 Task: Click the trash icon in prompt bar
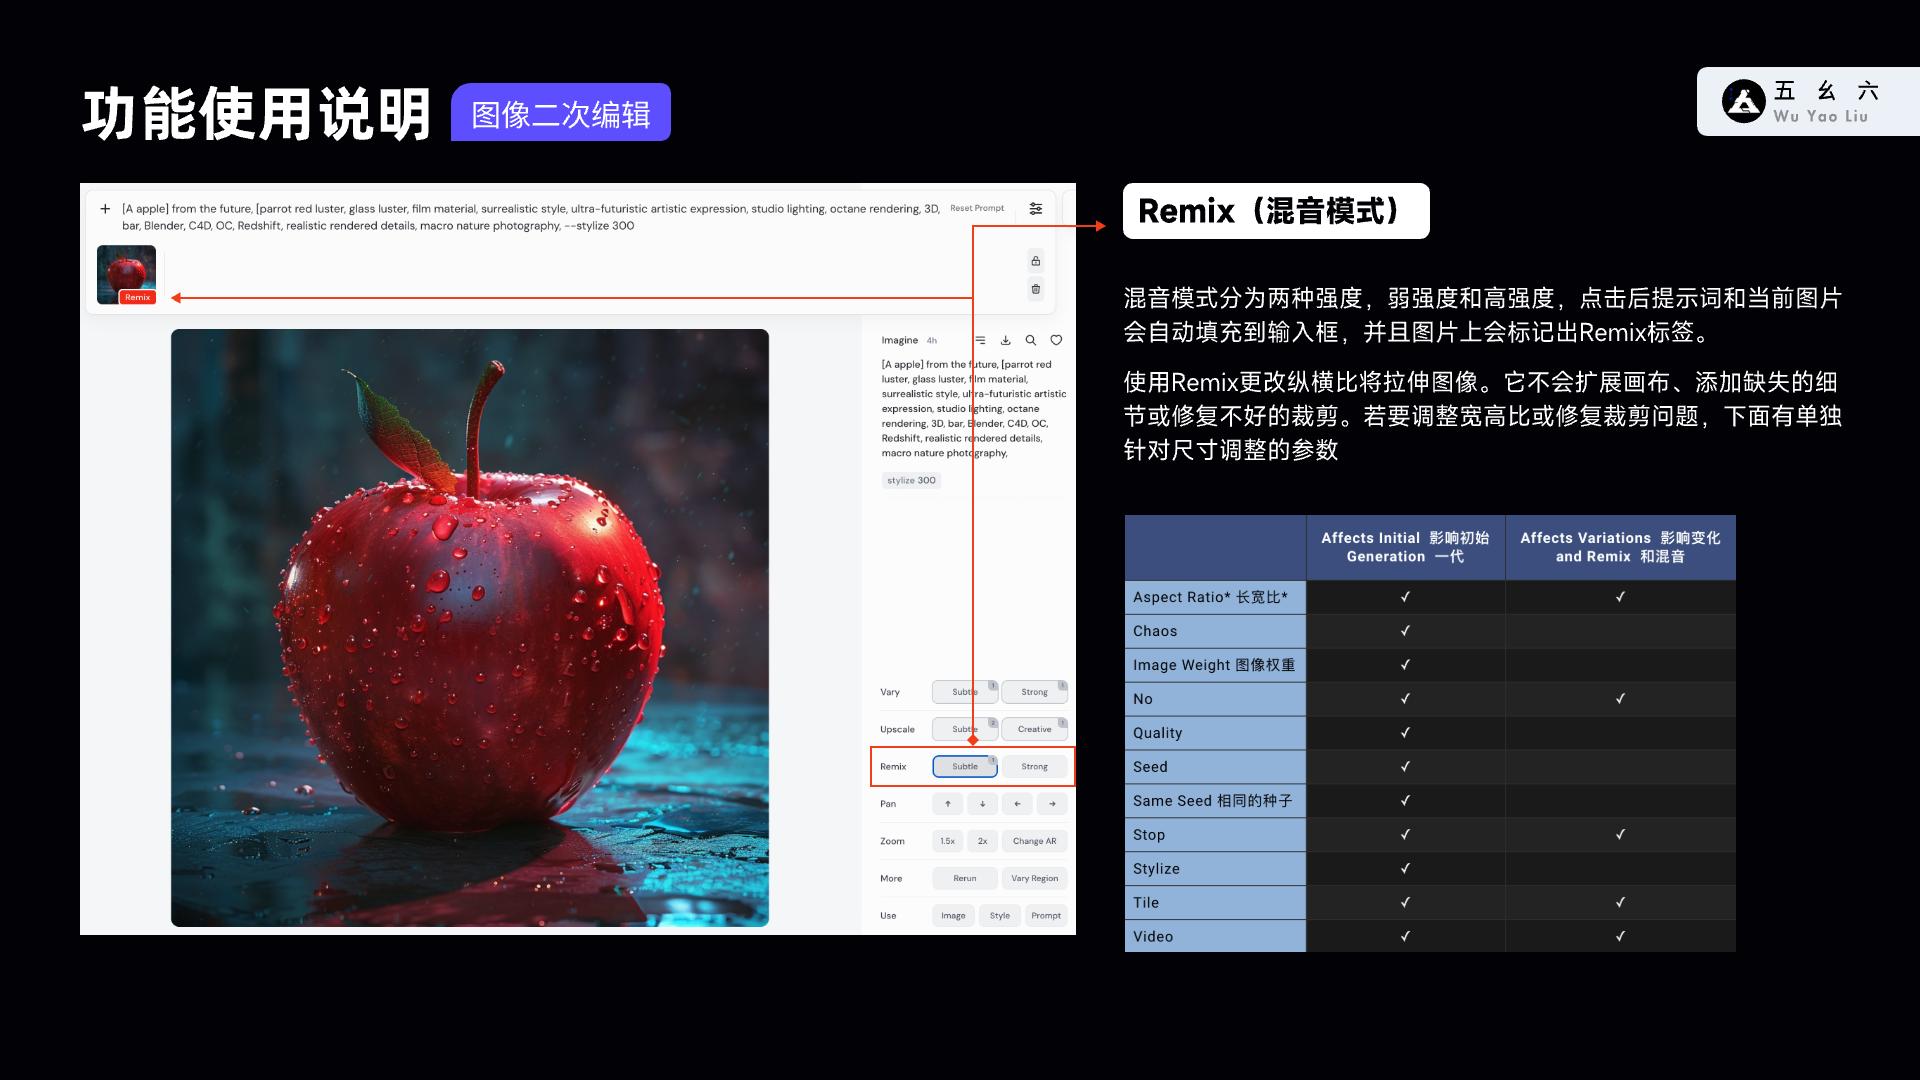pos(1036,289)
